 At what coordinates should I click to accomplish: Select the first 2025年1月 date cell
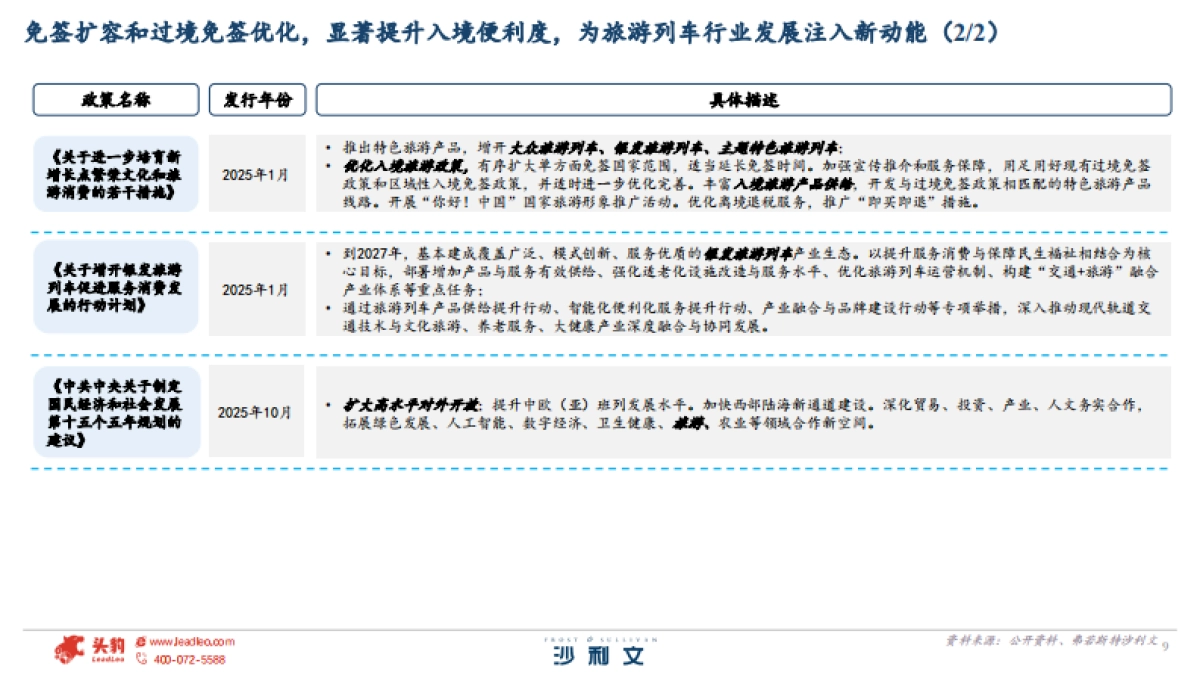pos(256,172)
